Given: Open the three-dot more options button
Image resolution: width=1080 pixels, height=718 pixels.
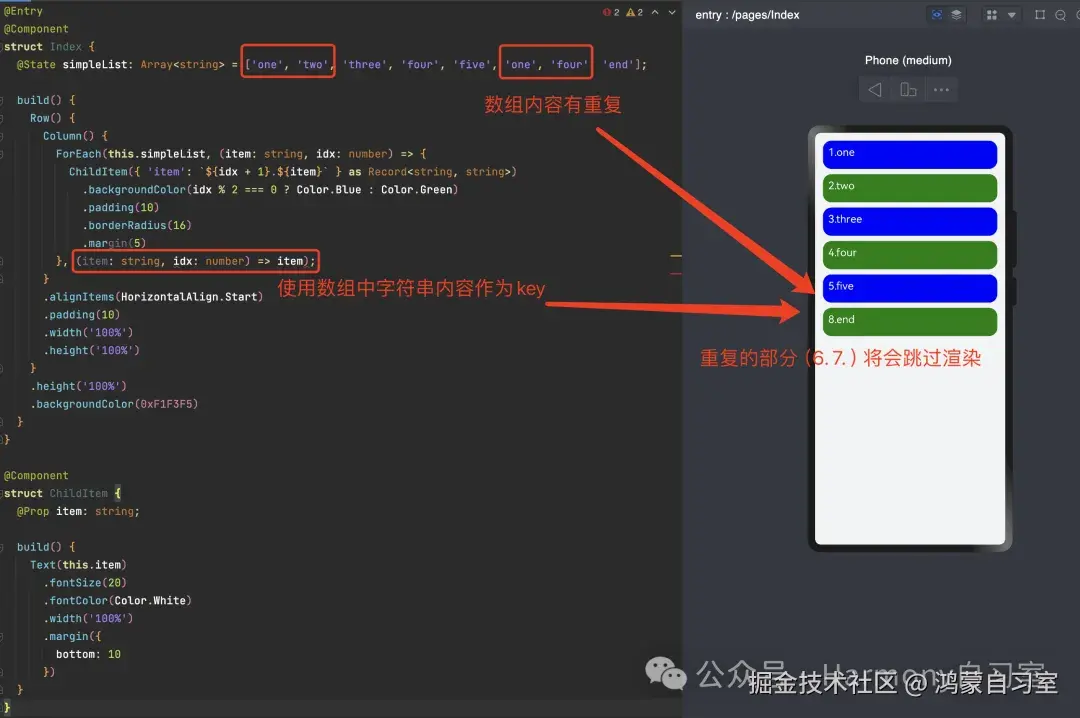Looking at the screenshot, I should 942,90.
